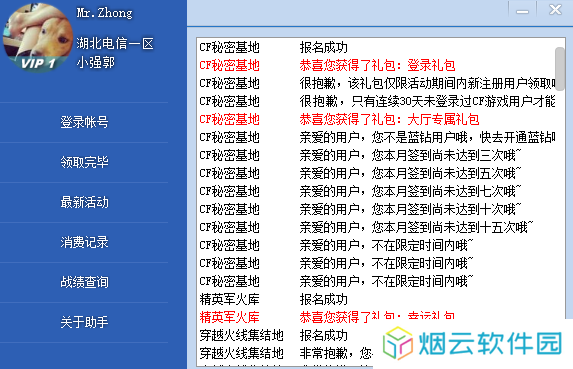
Task: Click the log list vertical scrollbar thumb
Action: [560, 68]
